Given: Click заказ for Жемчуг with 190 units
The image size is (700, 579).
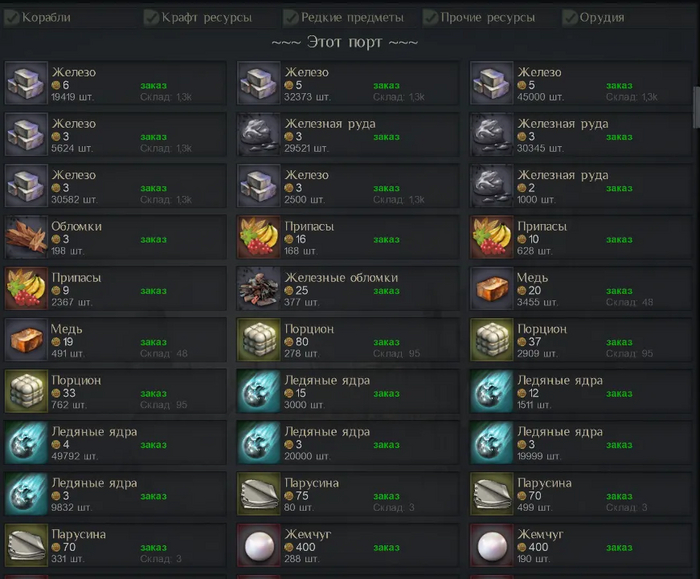Looking at the screenshot, I should pos(619,547).
